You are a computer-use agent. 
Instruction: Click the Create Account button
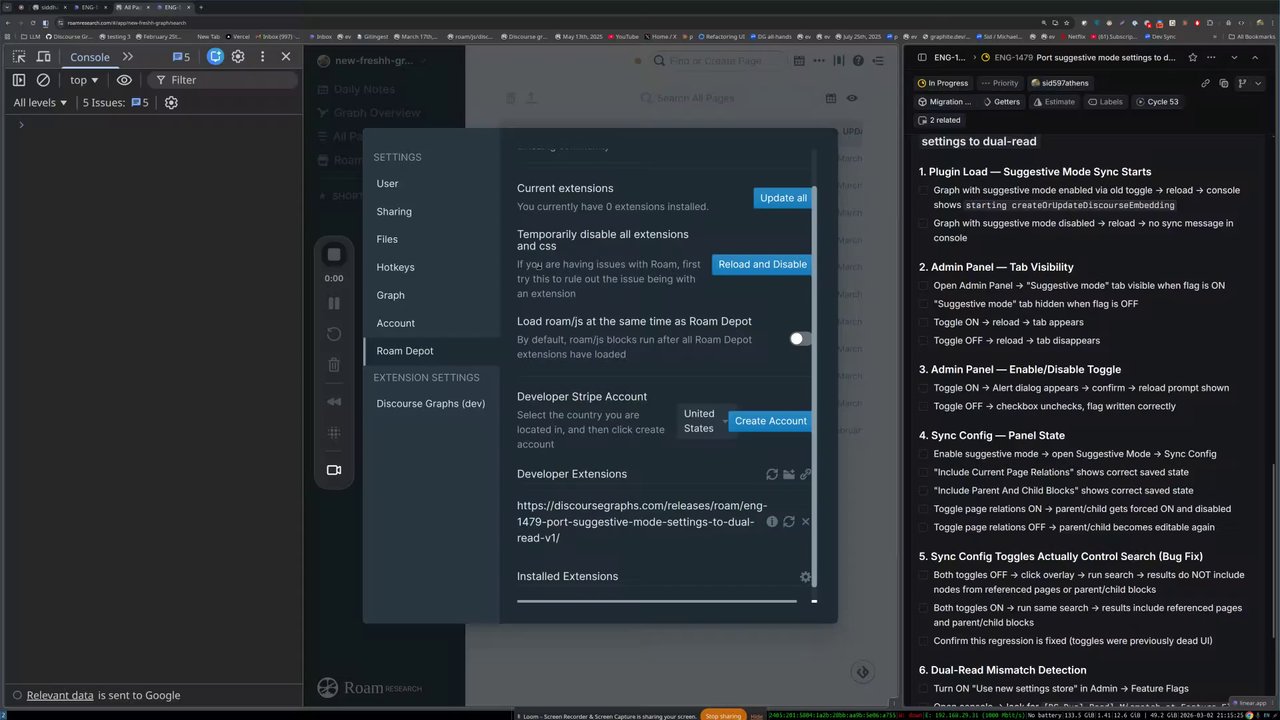click(x=770, y=421)
